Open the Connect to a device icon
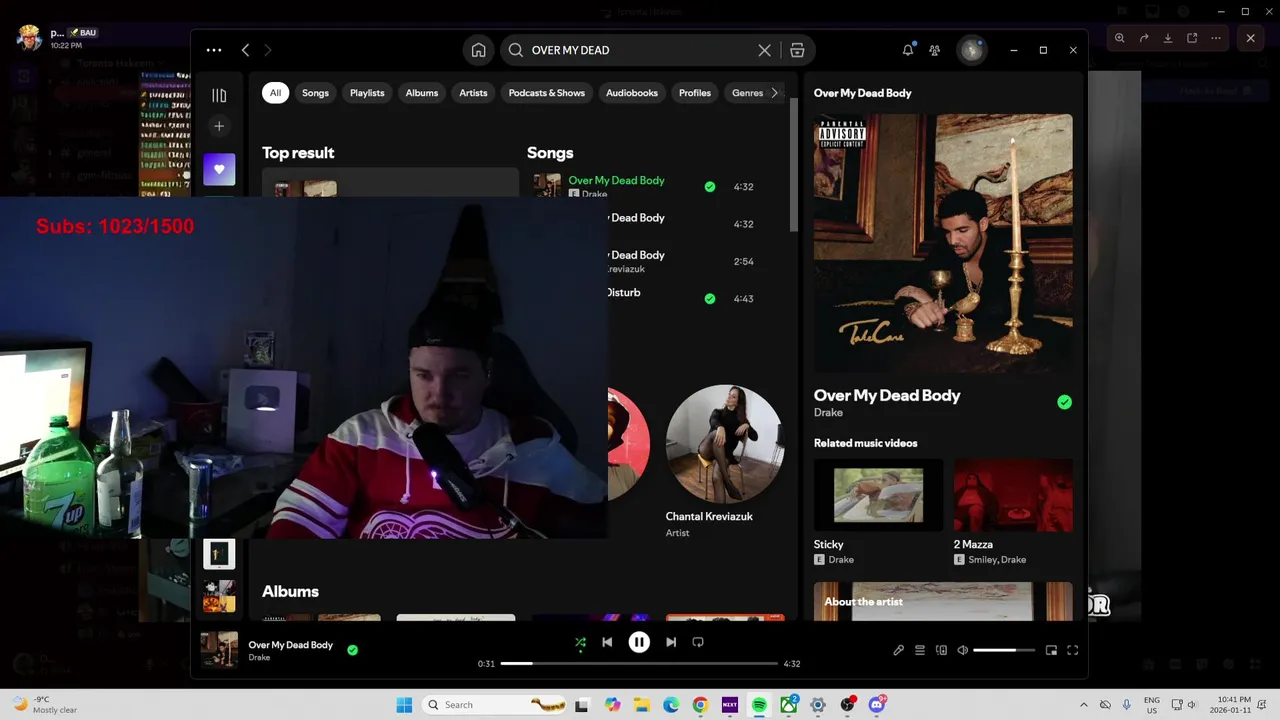 [941, 650]
